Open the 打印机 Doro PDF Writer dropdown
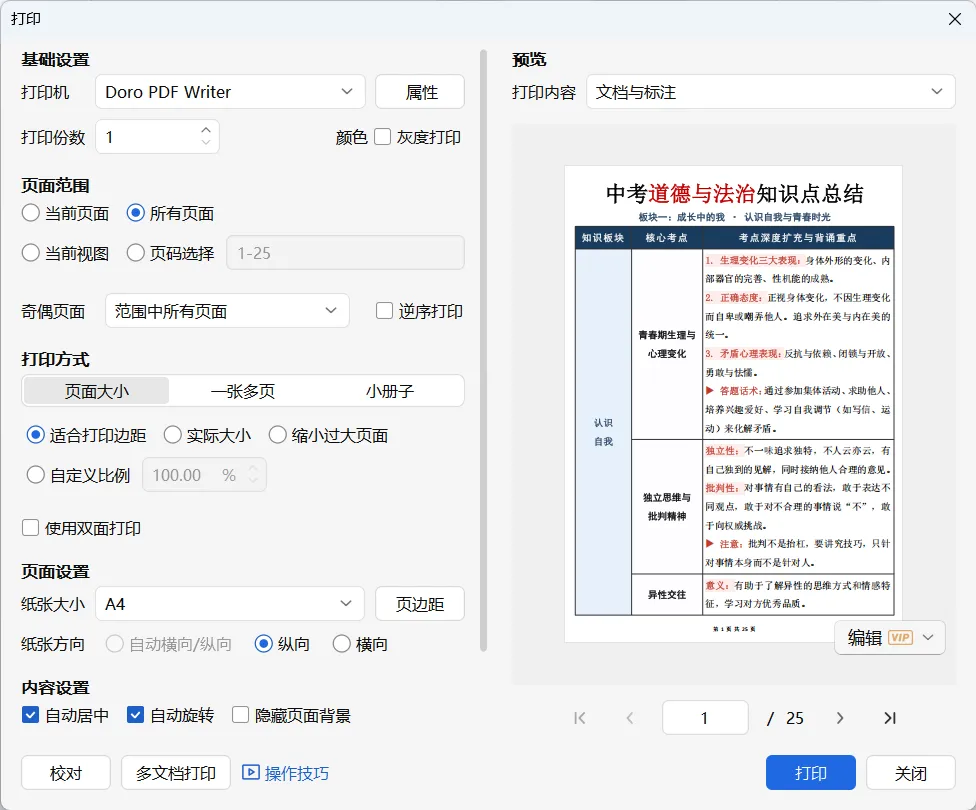976x810 pixels. pyautogui.click(x=230, y=92)
